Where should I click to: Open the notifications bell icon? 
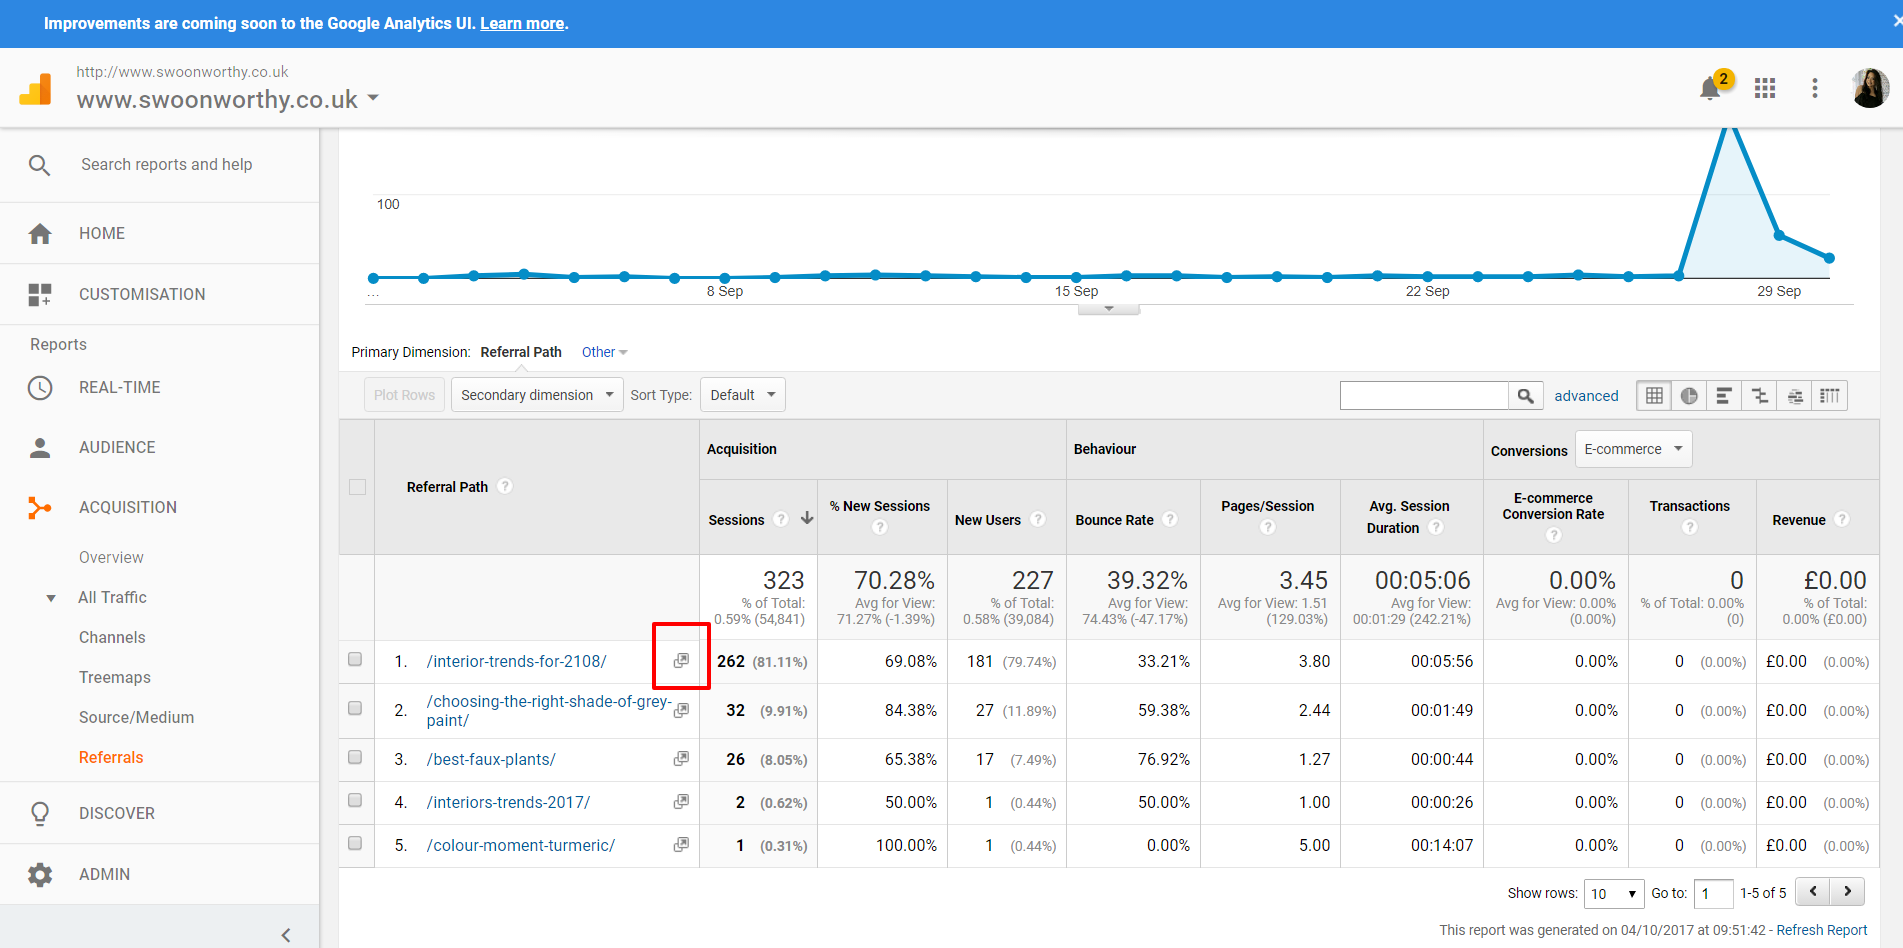tap(1710, 89)
